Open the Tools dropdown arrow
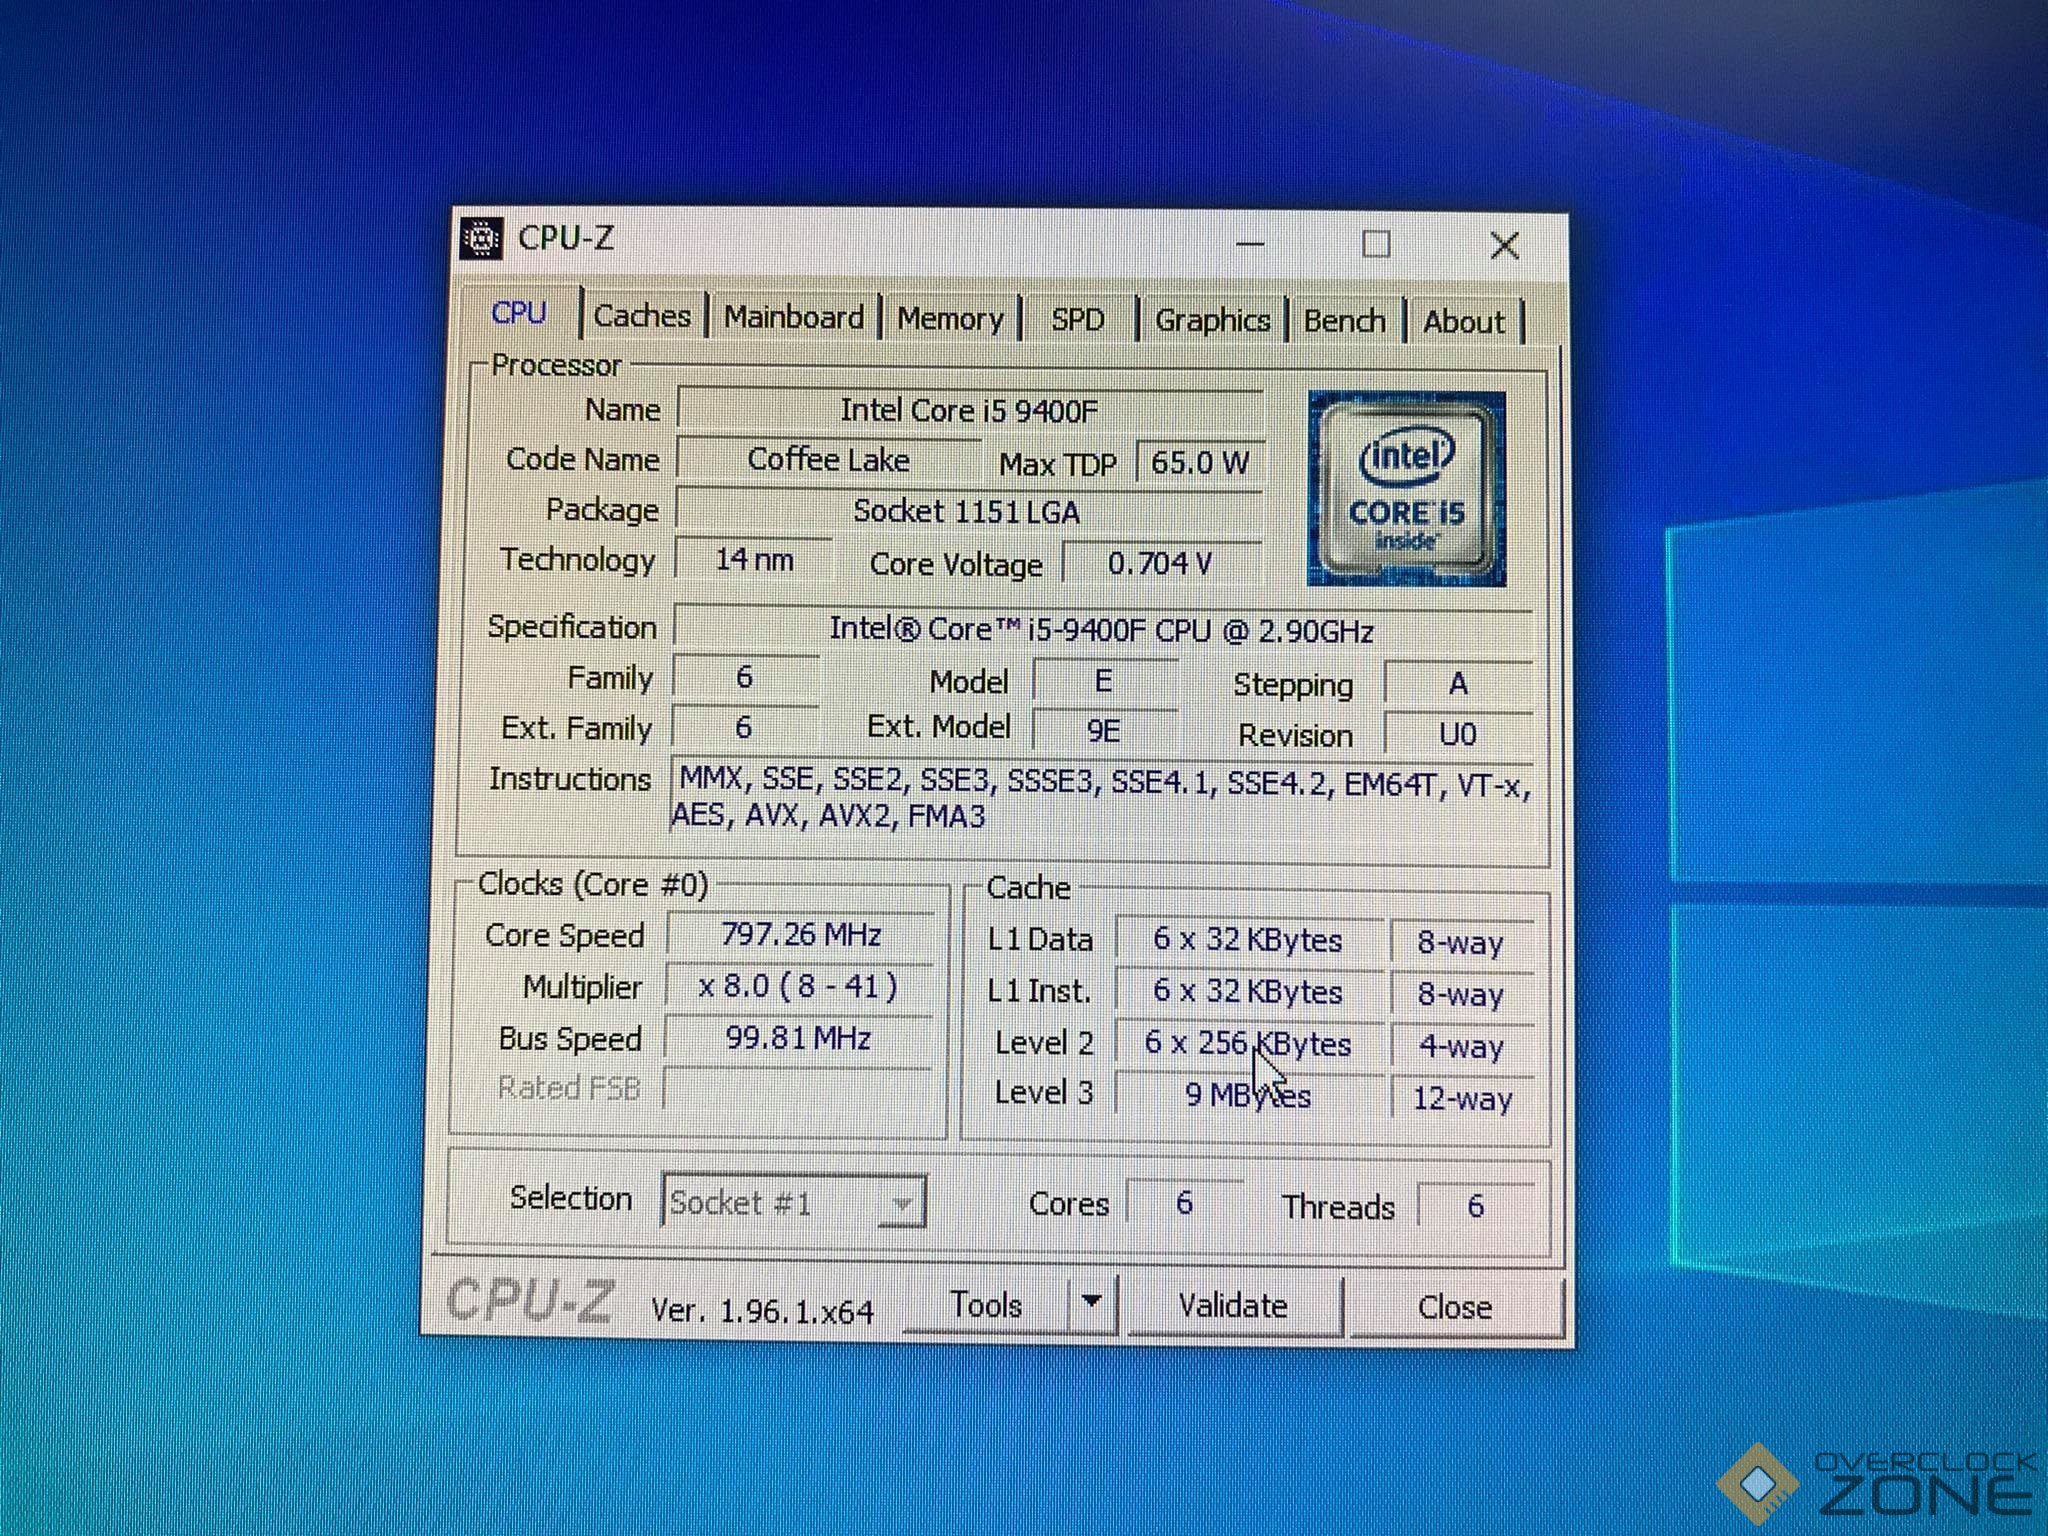The image size is (2048, 1536). (x=1092, y=1303)
